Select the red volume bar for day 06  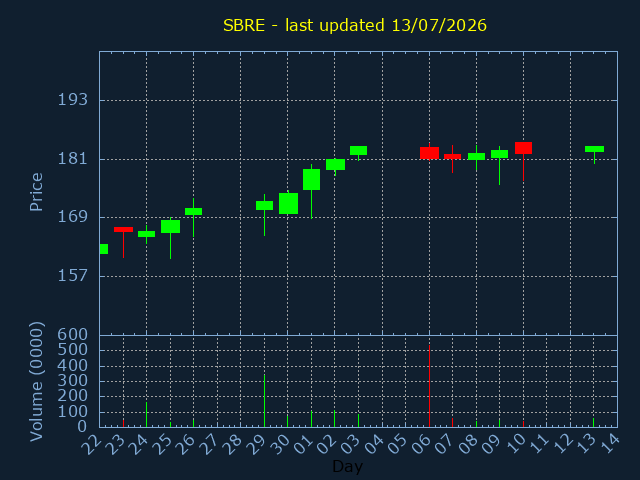[x=429, y=386]
